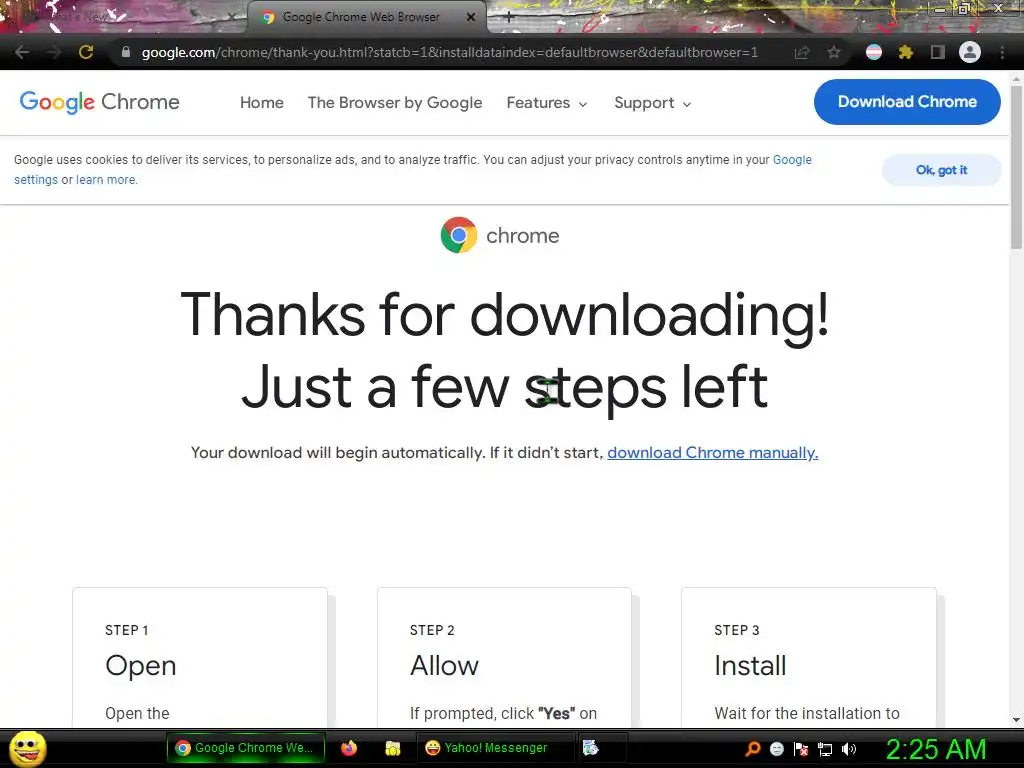Launch Firefox from the taskbar
Image resolution: width=1024 pixels, height=768 pixels.
(x=349, y=748)
